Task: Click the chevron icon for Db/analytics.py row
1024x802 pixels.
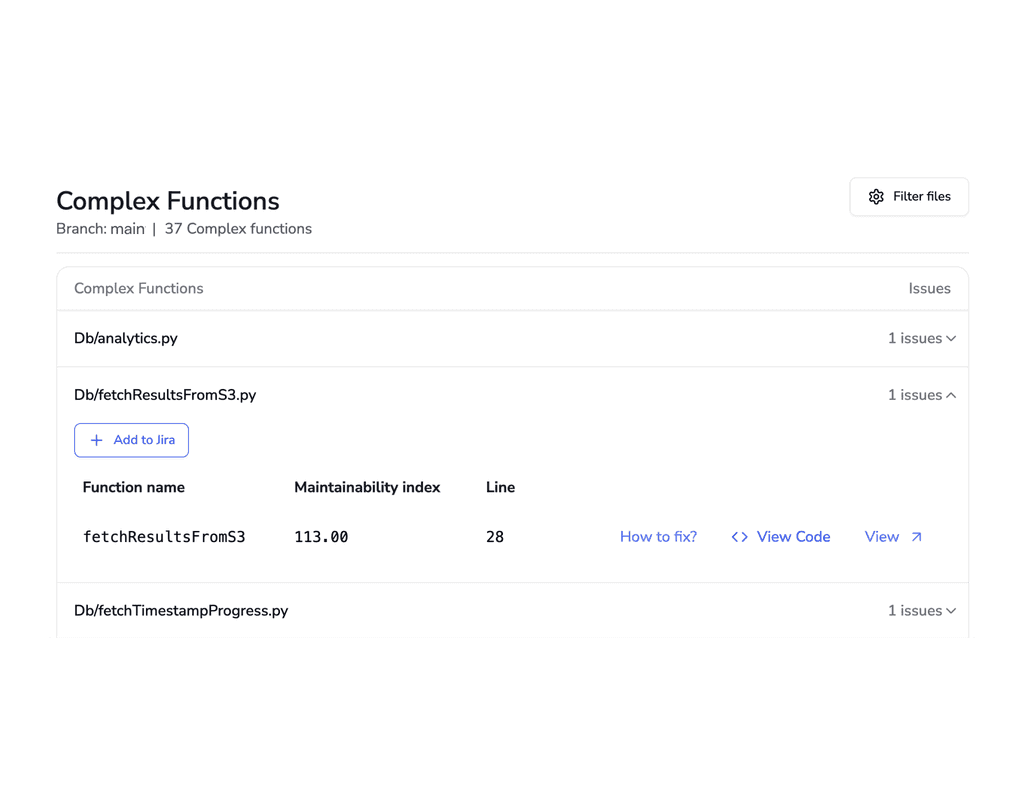Action: [x=951, y=338]
